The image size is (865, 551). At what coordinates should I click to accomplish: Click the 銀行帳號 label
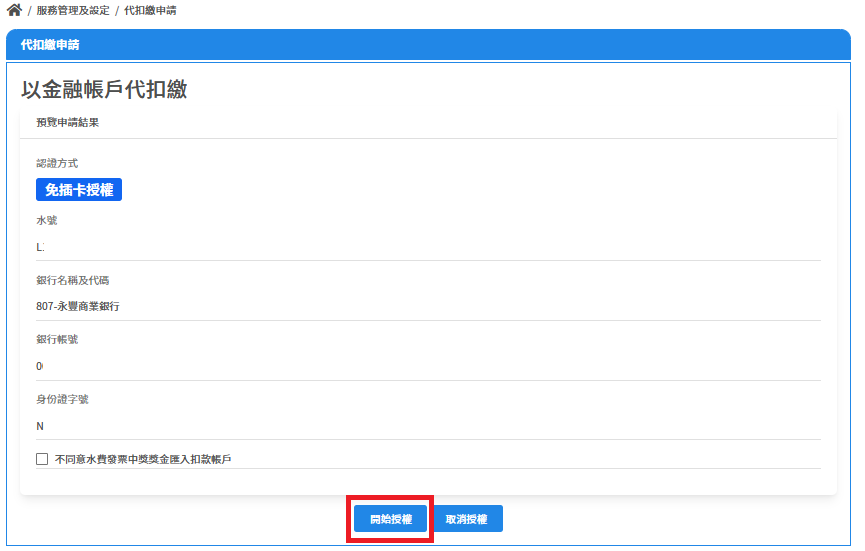[x=57, y=339]
